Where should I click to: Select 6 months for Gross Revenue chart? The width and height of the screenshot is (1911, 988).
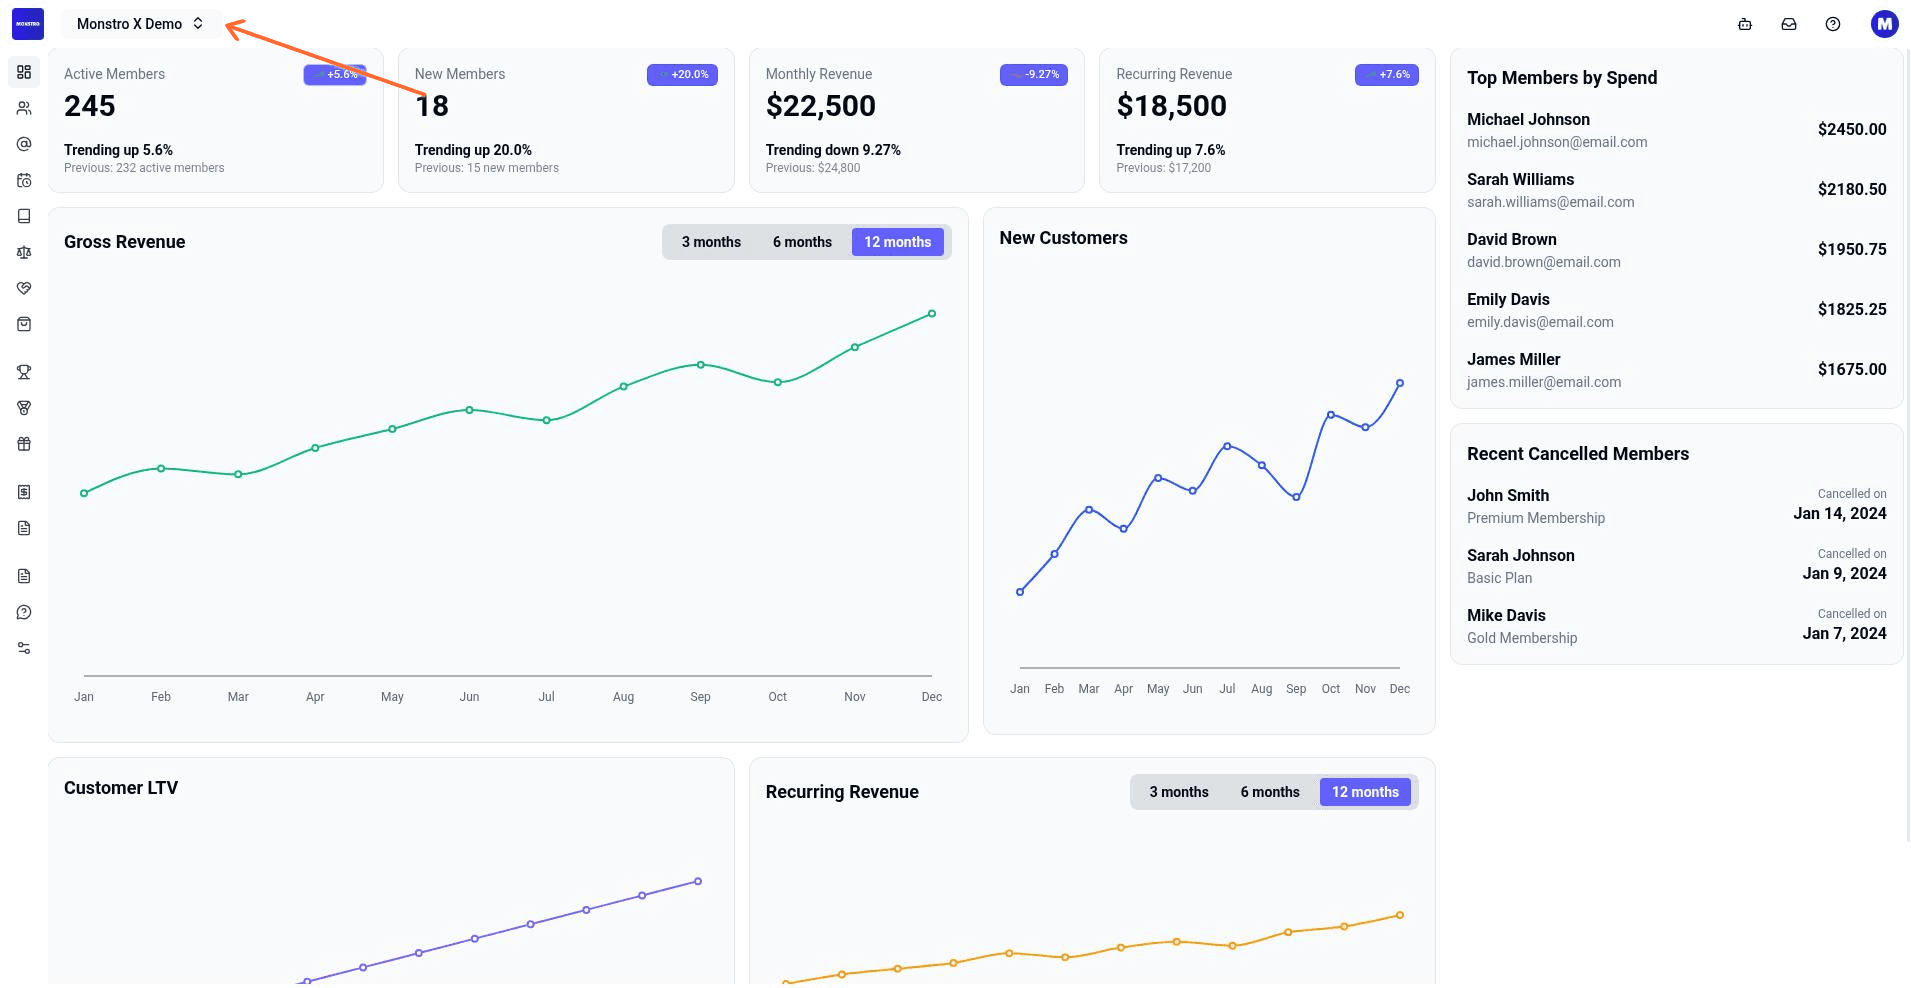(x=802, y=242)
